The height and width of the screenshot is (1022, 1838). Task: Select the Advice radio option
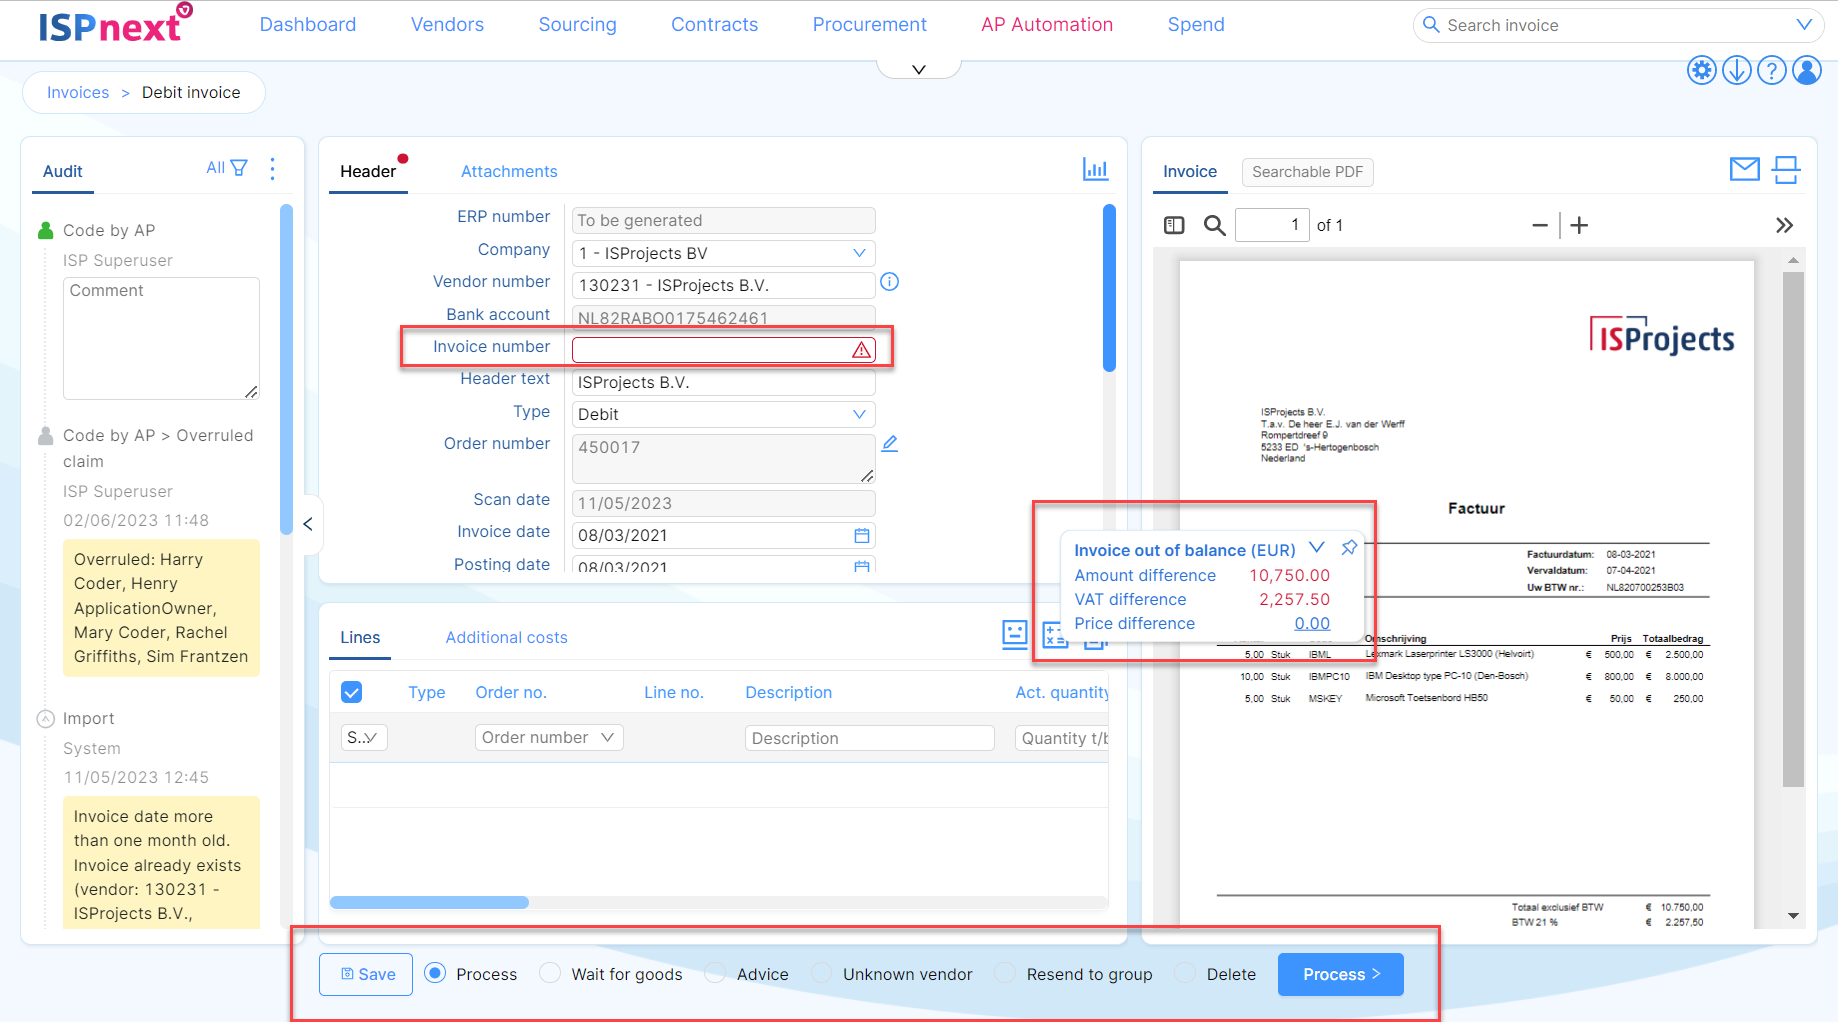click(x=715, y=973)
